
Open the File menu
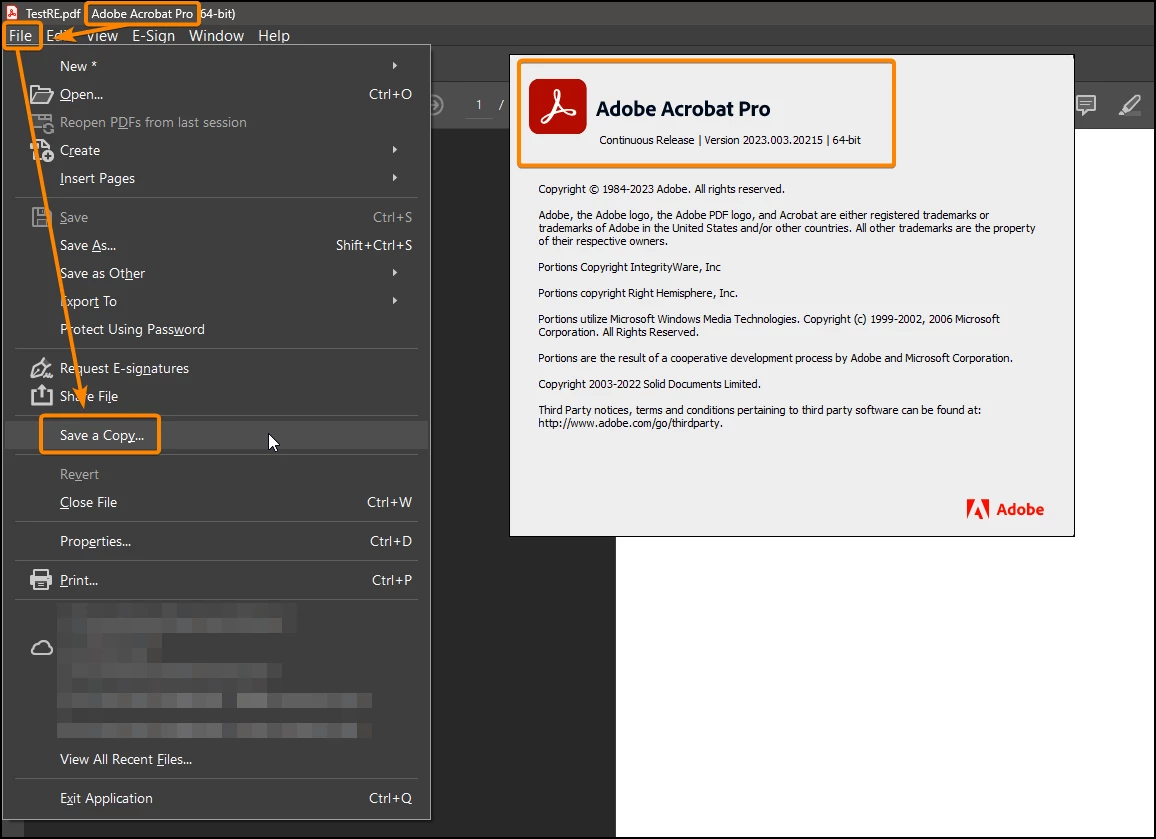coord(21,35)
